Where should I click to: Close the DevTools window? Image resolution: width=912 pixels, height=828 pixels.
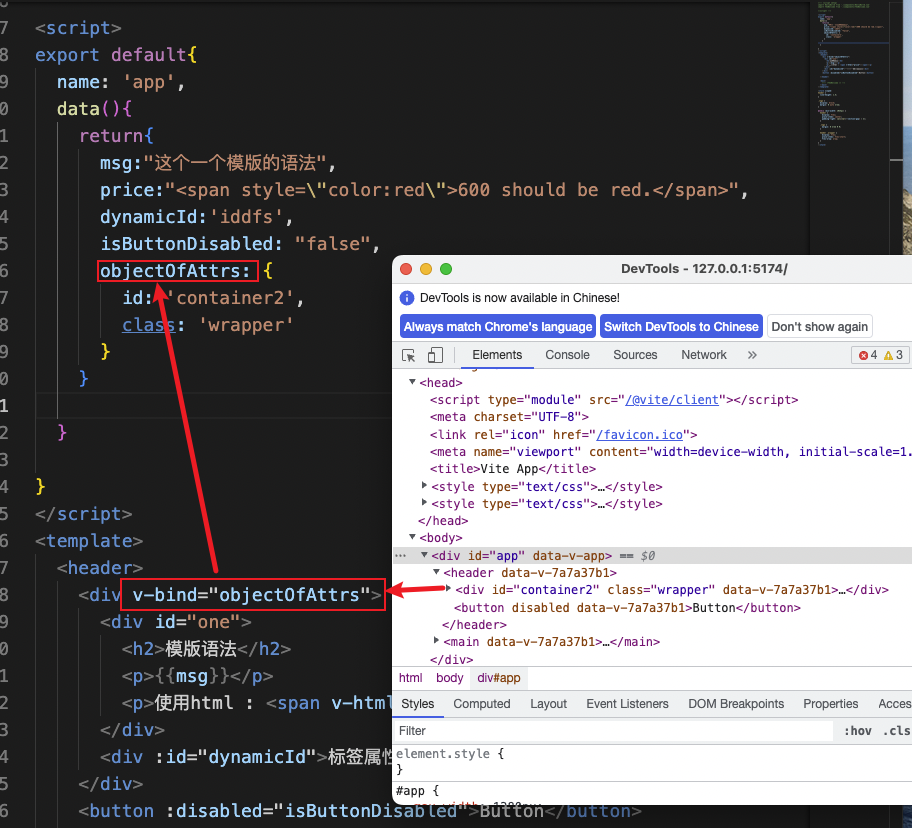(x=406, y=269)
